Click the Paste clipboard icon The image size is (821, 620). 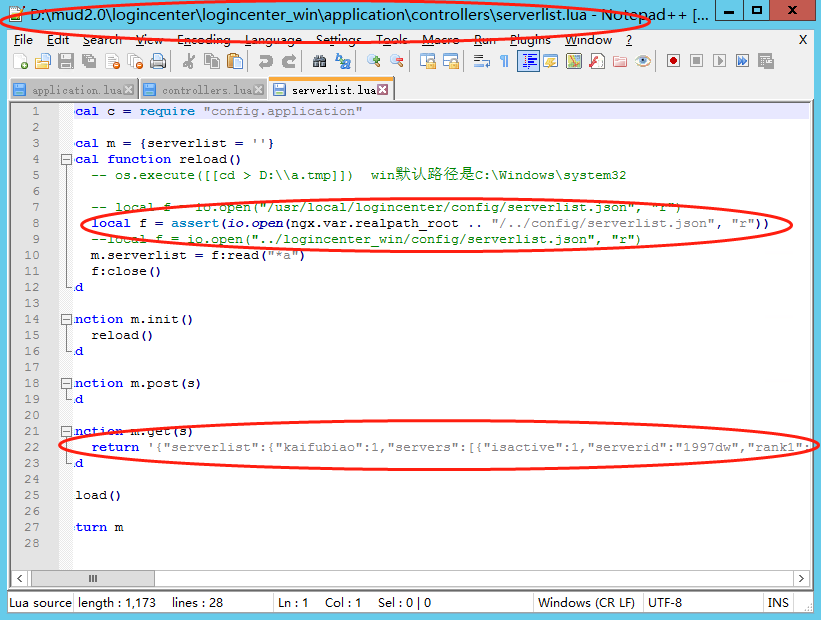235,61
